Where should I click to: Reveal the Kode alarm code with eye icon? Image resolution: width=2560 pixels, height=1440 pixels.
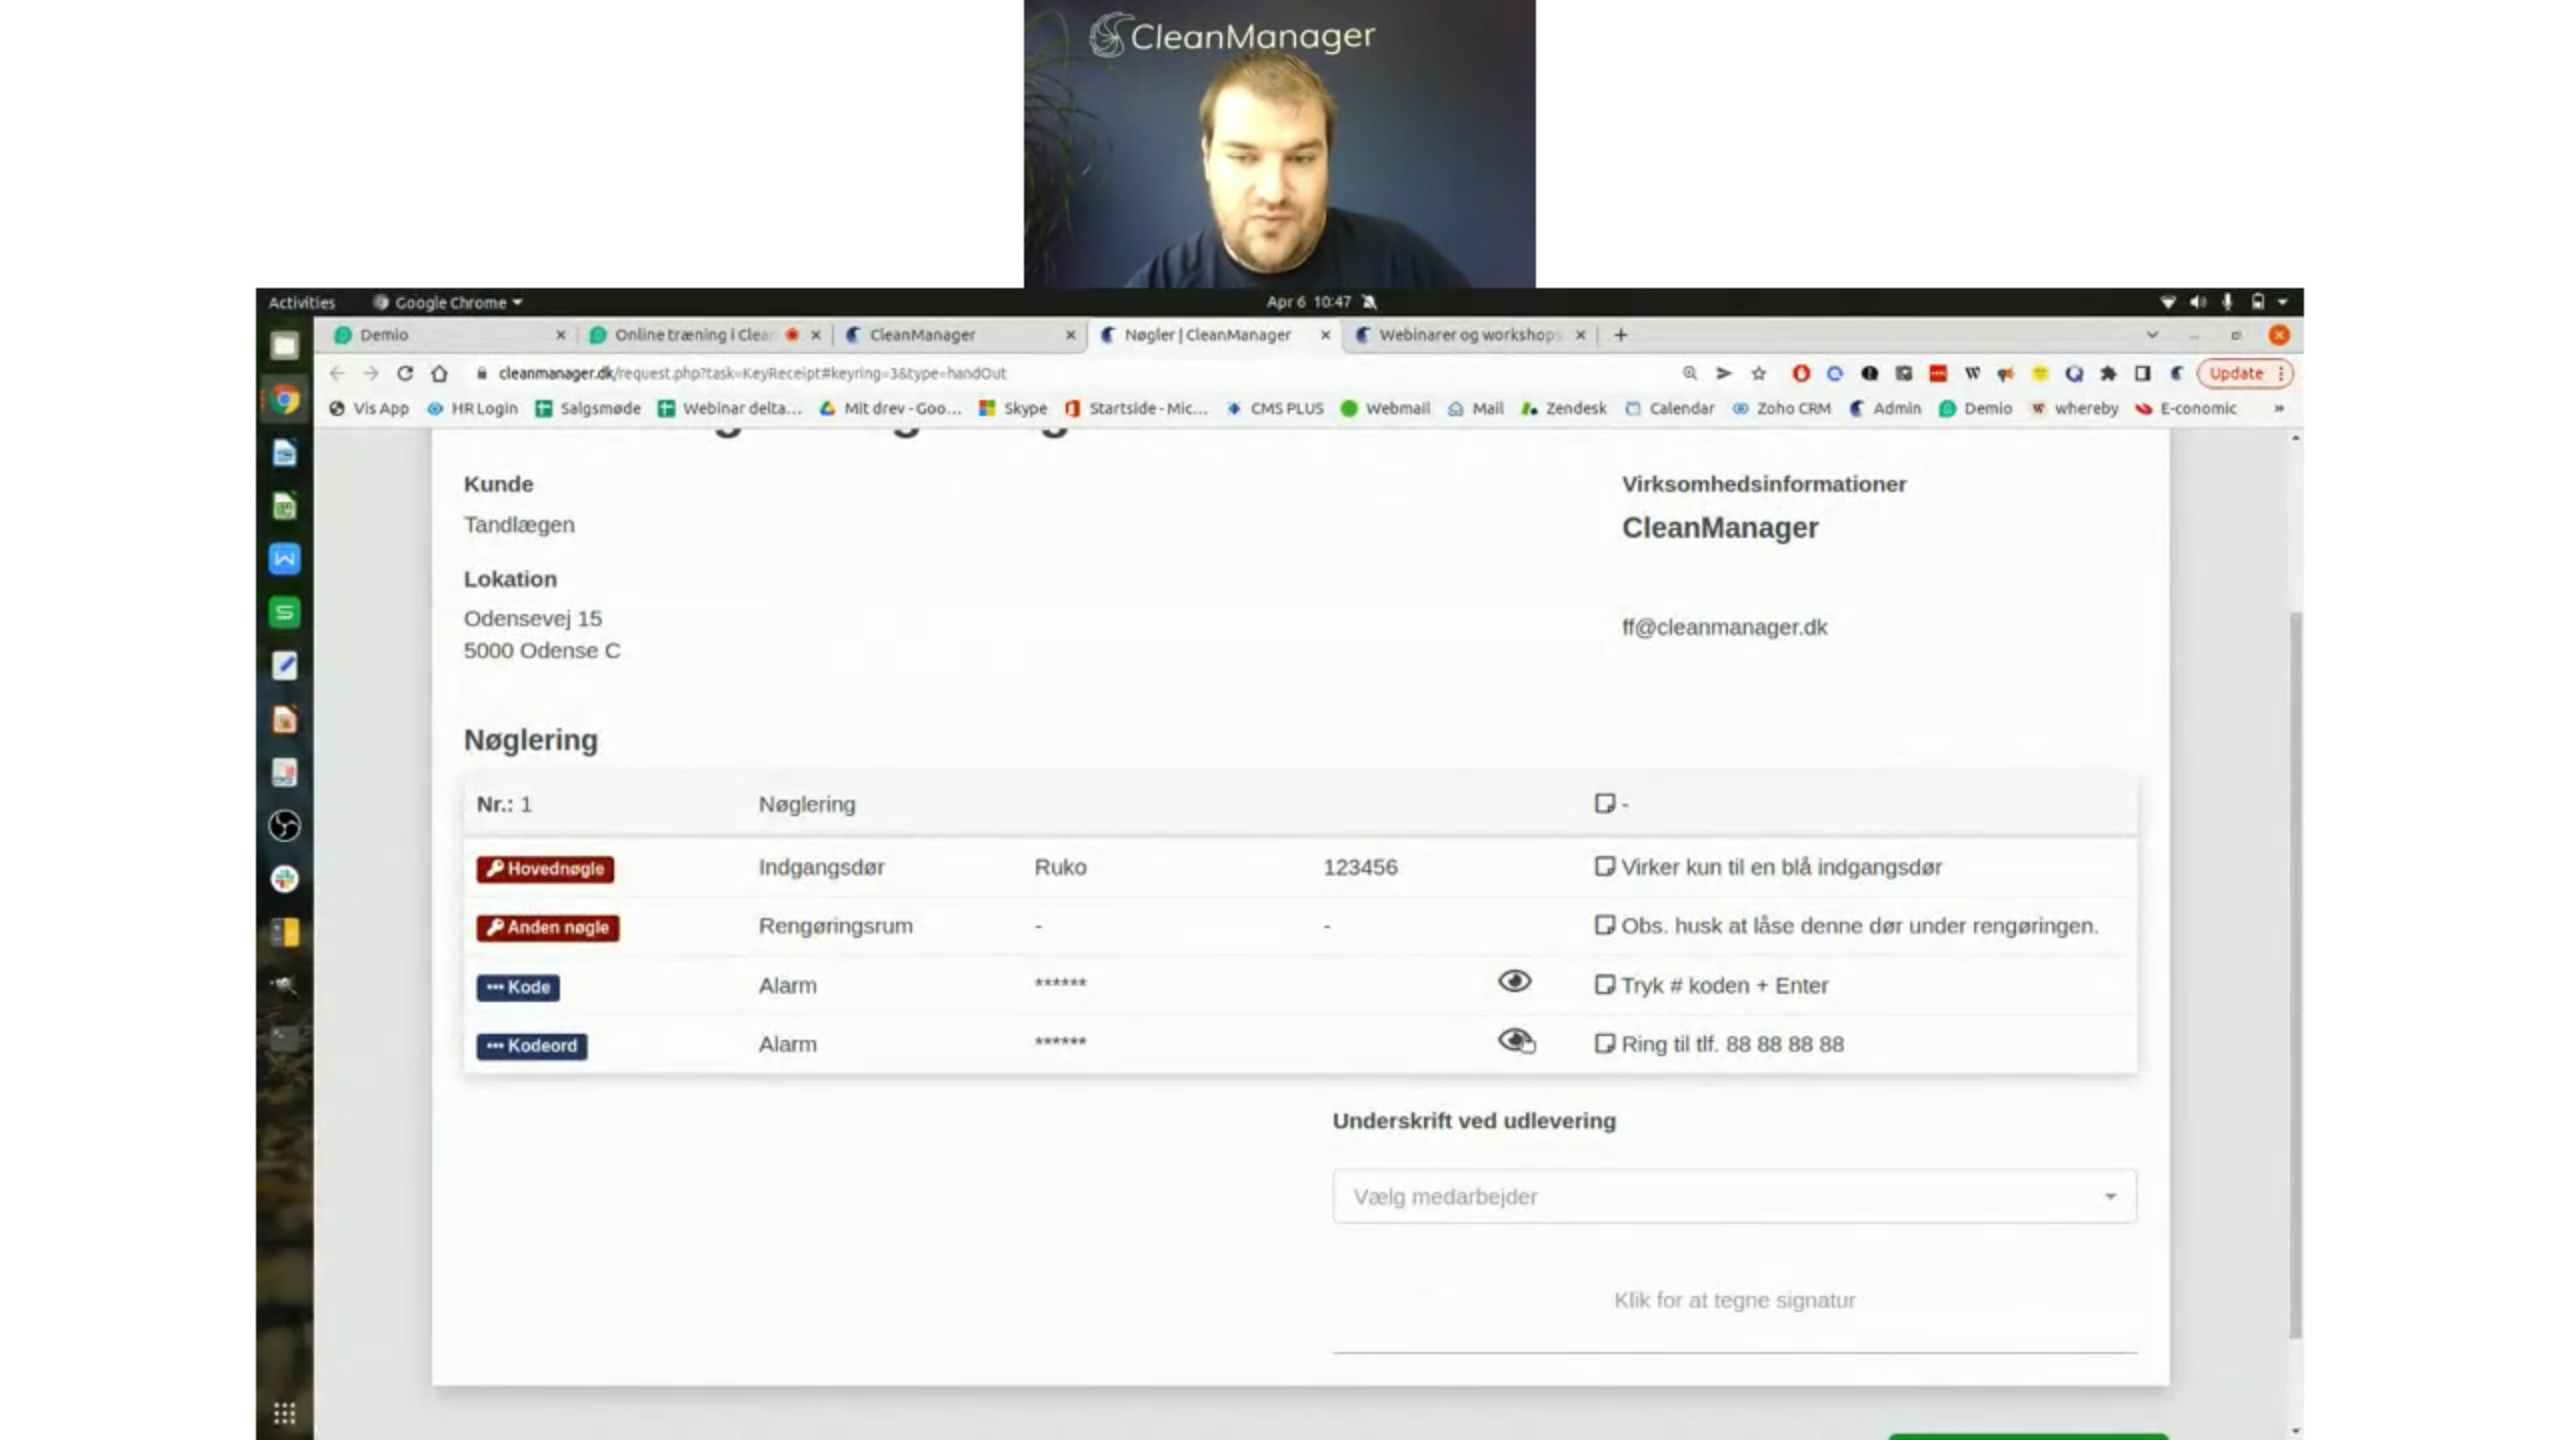(1514, 981)
